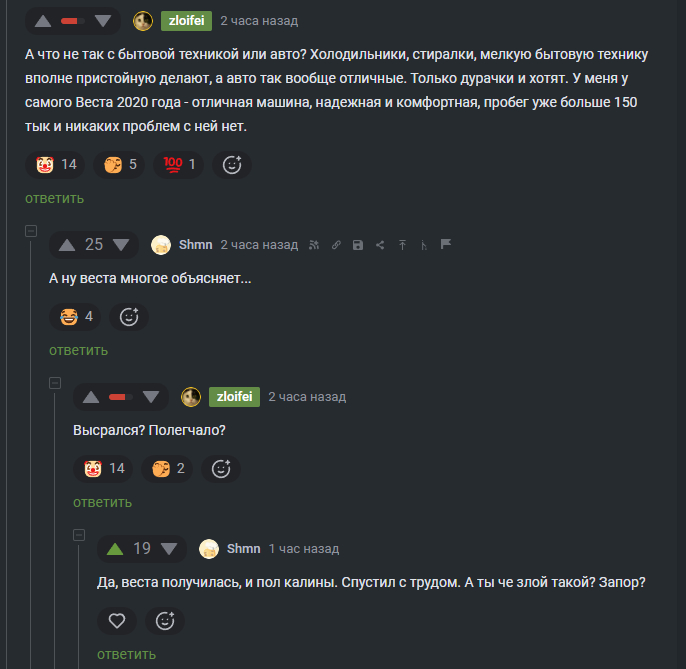Reply to the top zloifei comment
This screenshot has height=669, width=686.
point(54,199)
